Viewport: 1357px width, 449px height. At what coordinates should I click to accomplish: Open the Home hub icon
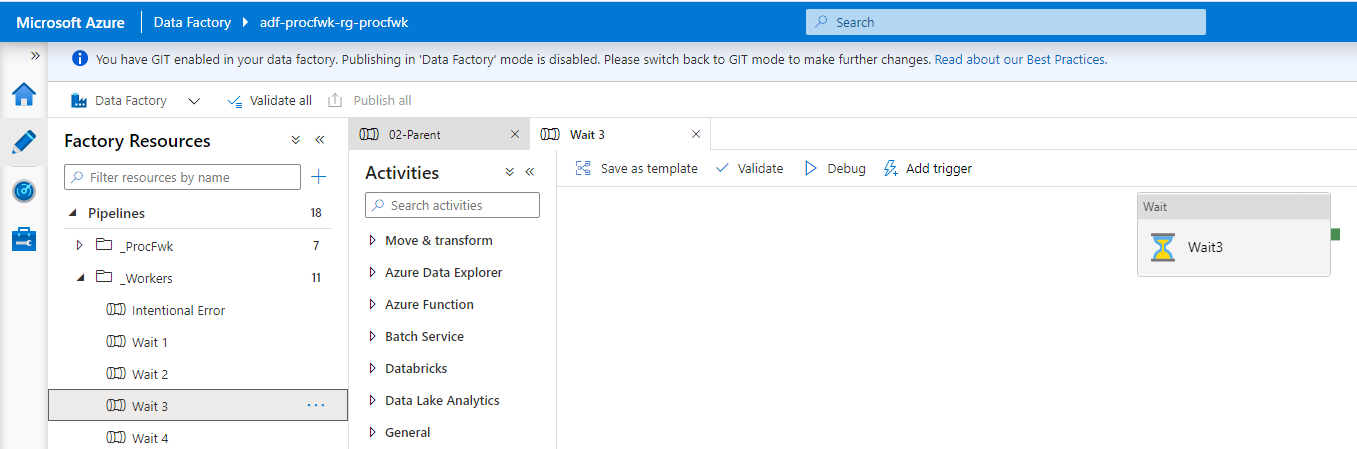point(24,95)
